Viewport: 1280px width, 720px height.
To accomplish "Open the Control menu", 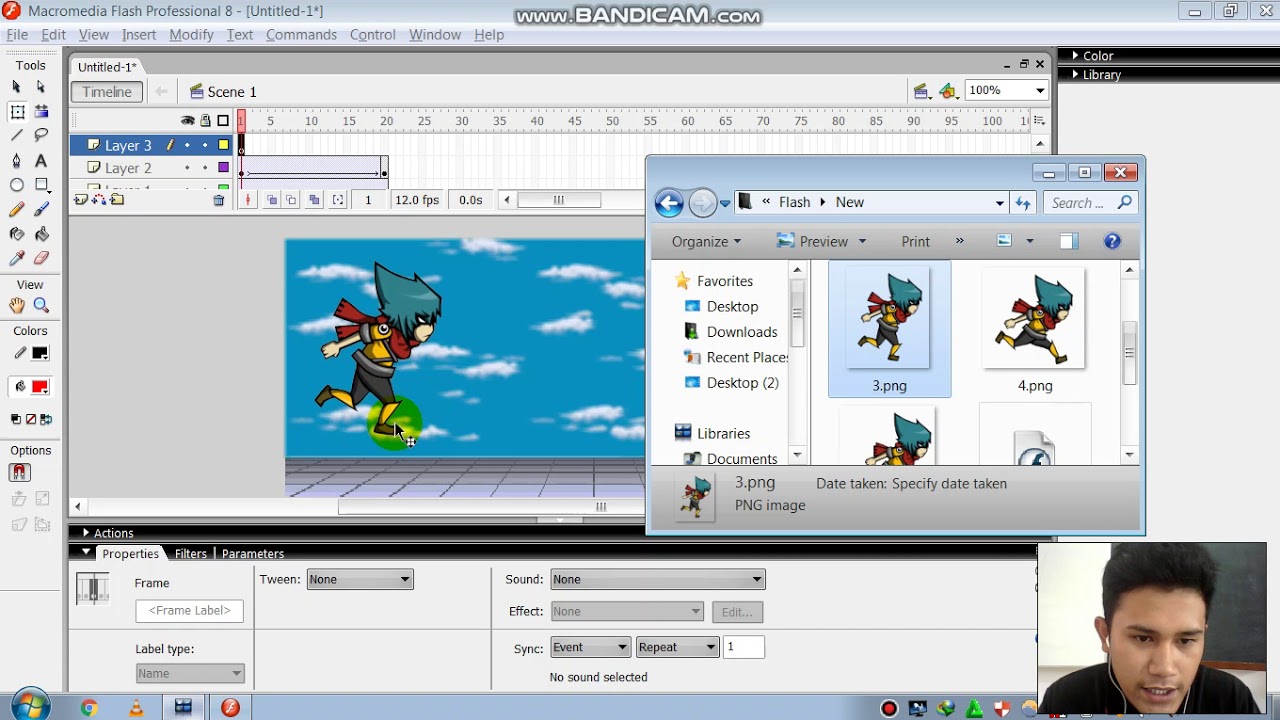I will pos(373,34).
